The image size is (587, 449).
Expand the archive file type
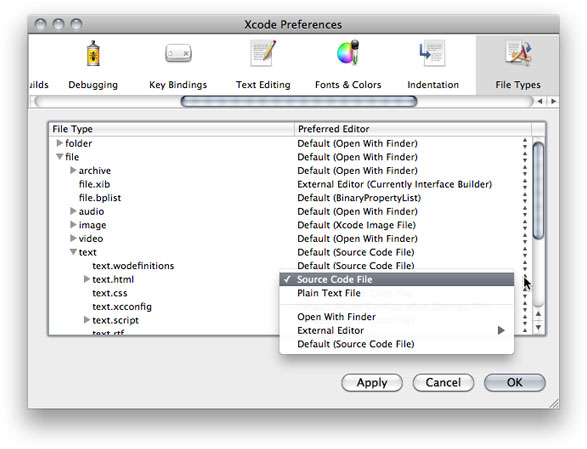coord(73,170)
